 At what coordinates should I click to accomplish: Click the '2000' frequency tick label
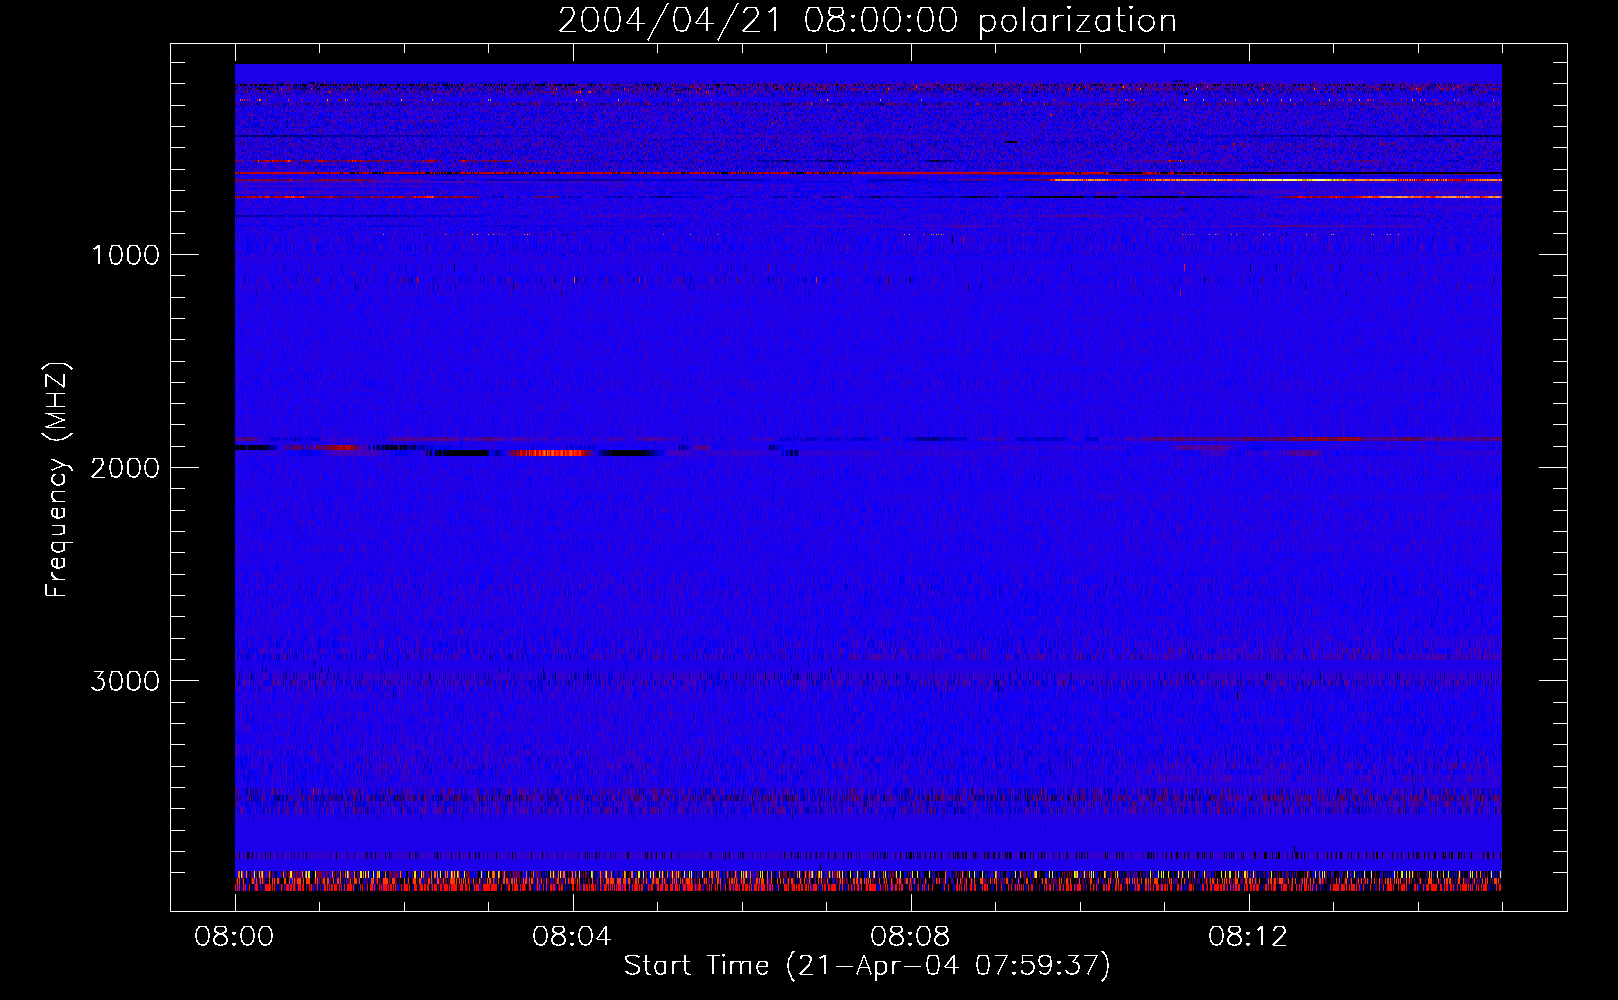point(125,468)
